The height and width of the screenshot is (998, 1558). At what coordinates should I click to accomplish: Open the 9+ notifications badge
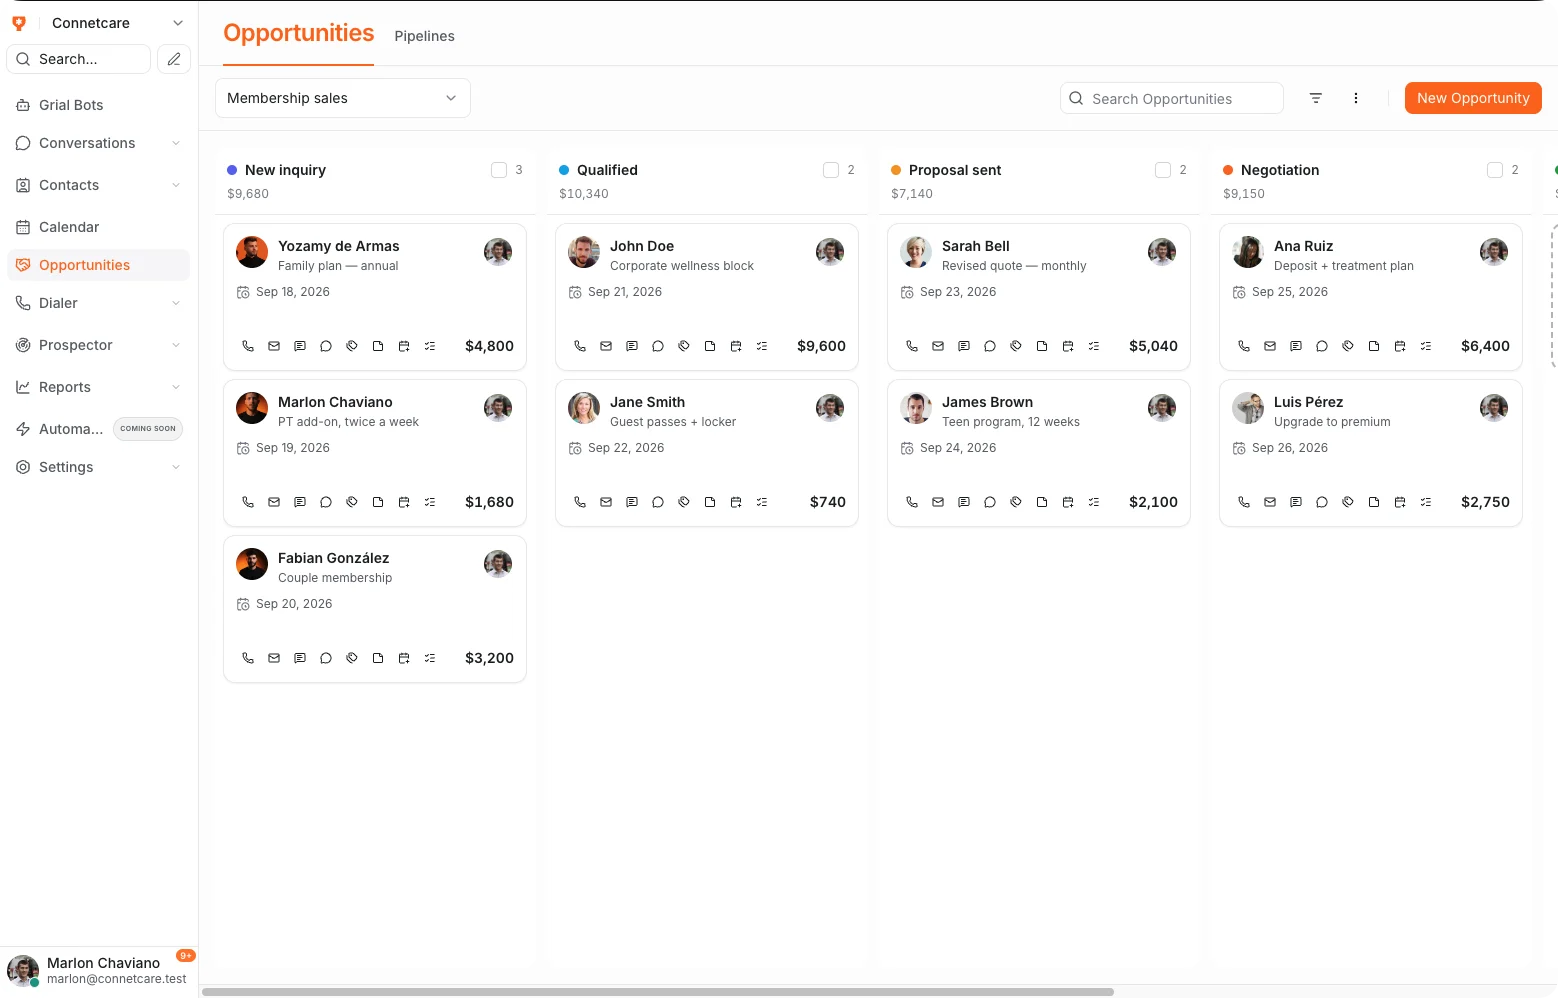coord(186,956)
